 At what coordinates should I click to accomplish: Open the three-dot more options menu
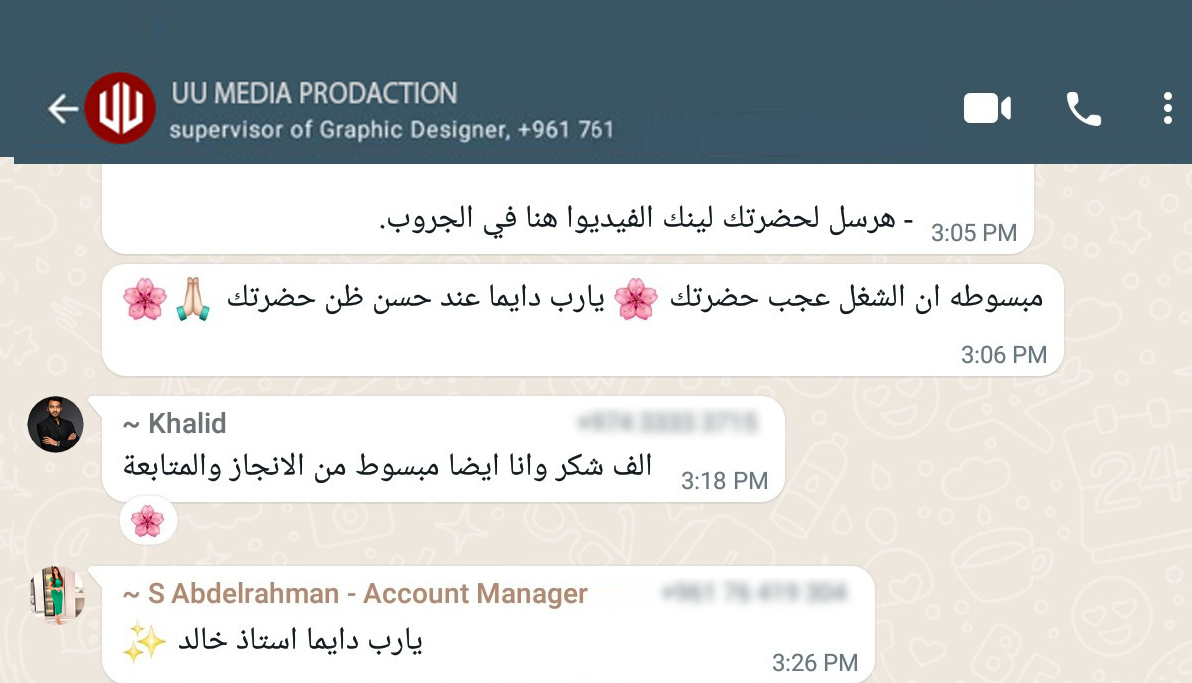(1167, 108)
